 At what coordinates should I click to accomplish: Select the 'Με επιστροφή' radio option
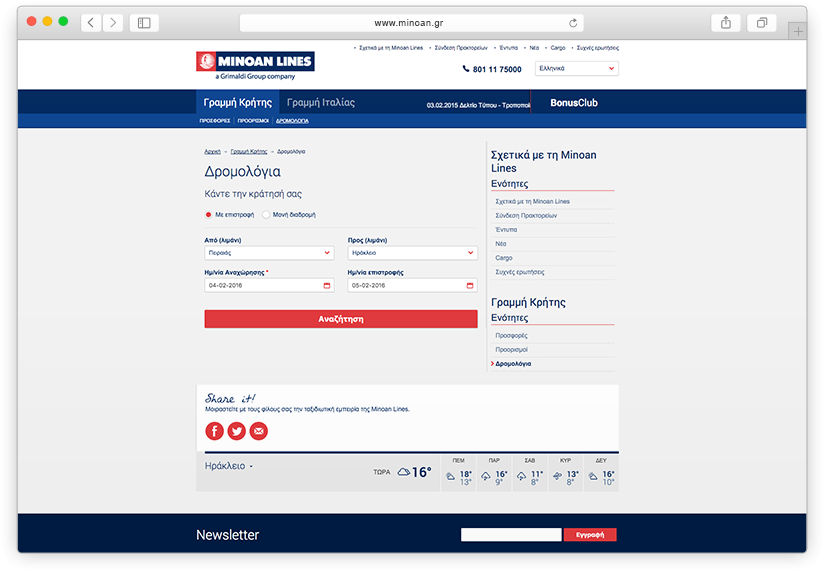208,214
